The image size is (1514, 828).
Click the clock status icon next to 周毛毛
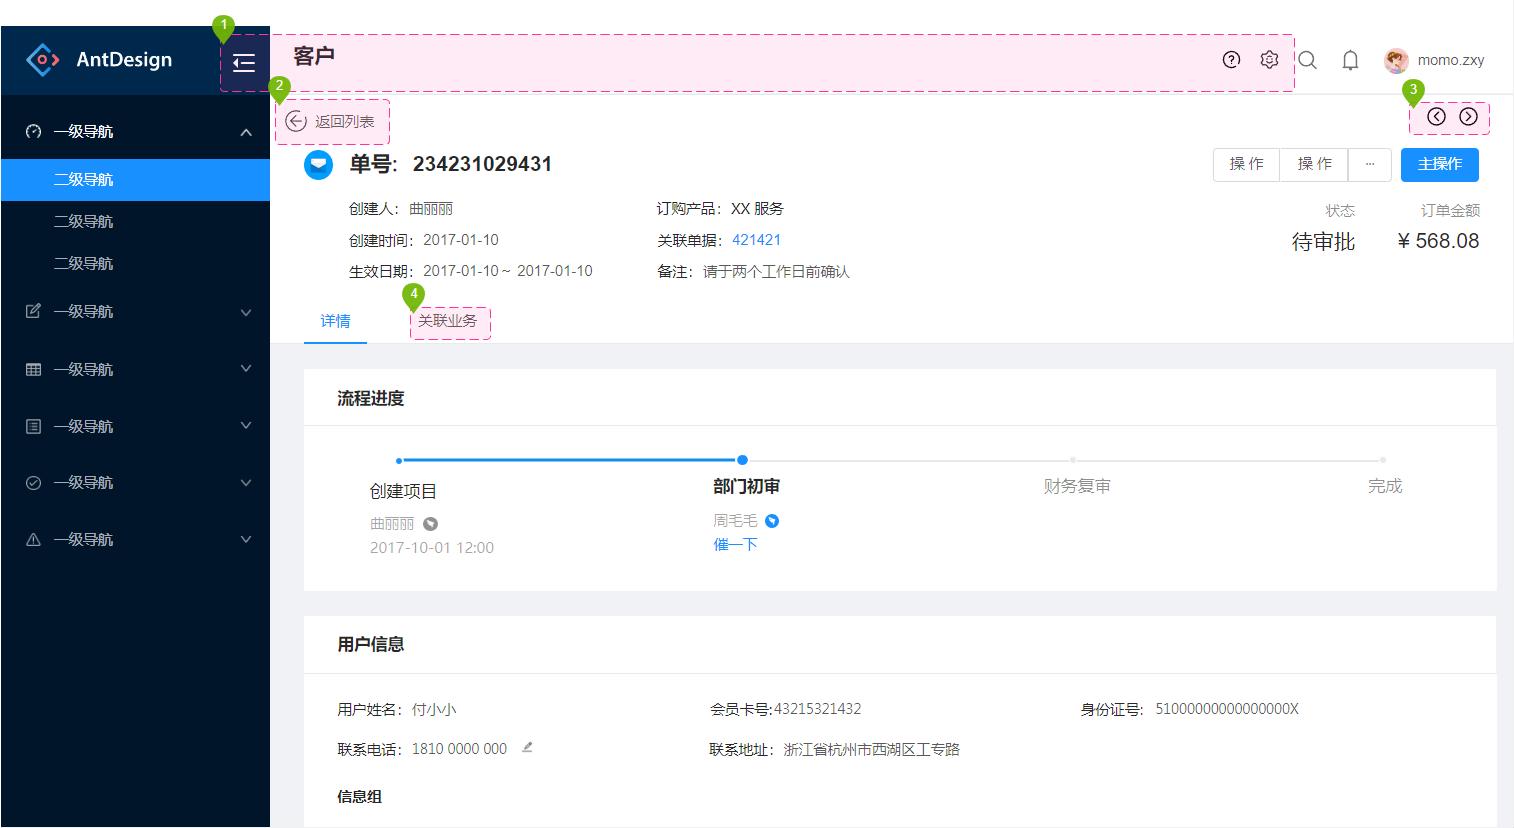(x=771, y=520)
